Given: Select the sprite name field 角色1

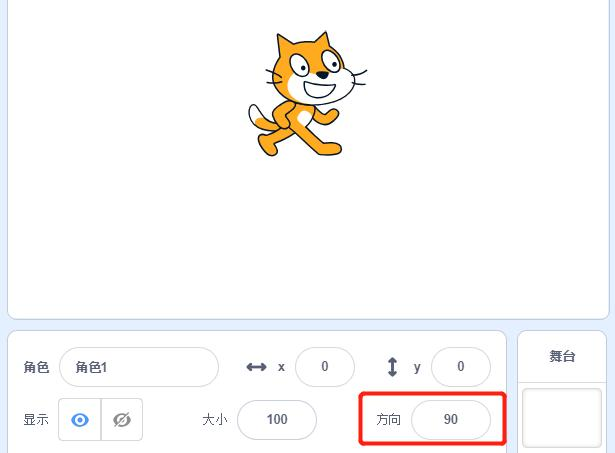Looking at the screenshot, I should tap(139, 367).
